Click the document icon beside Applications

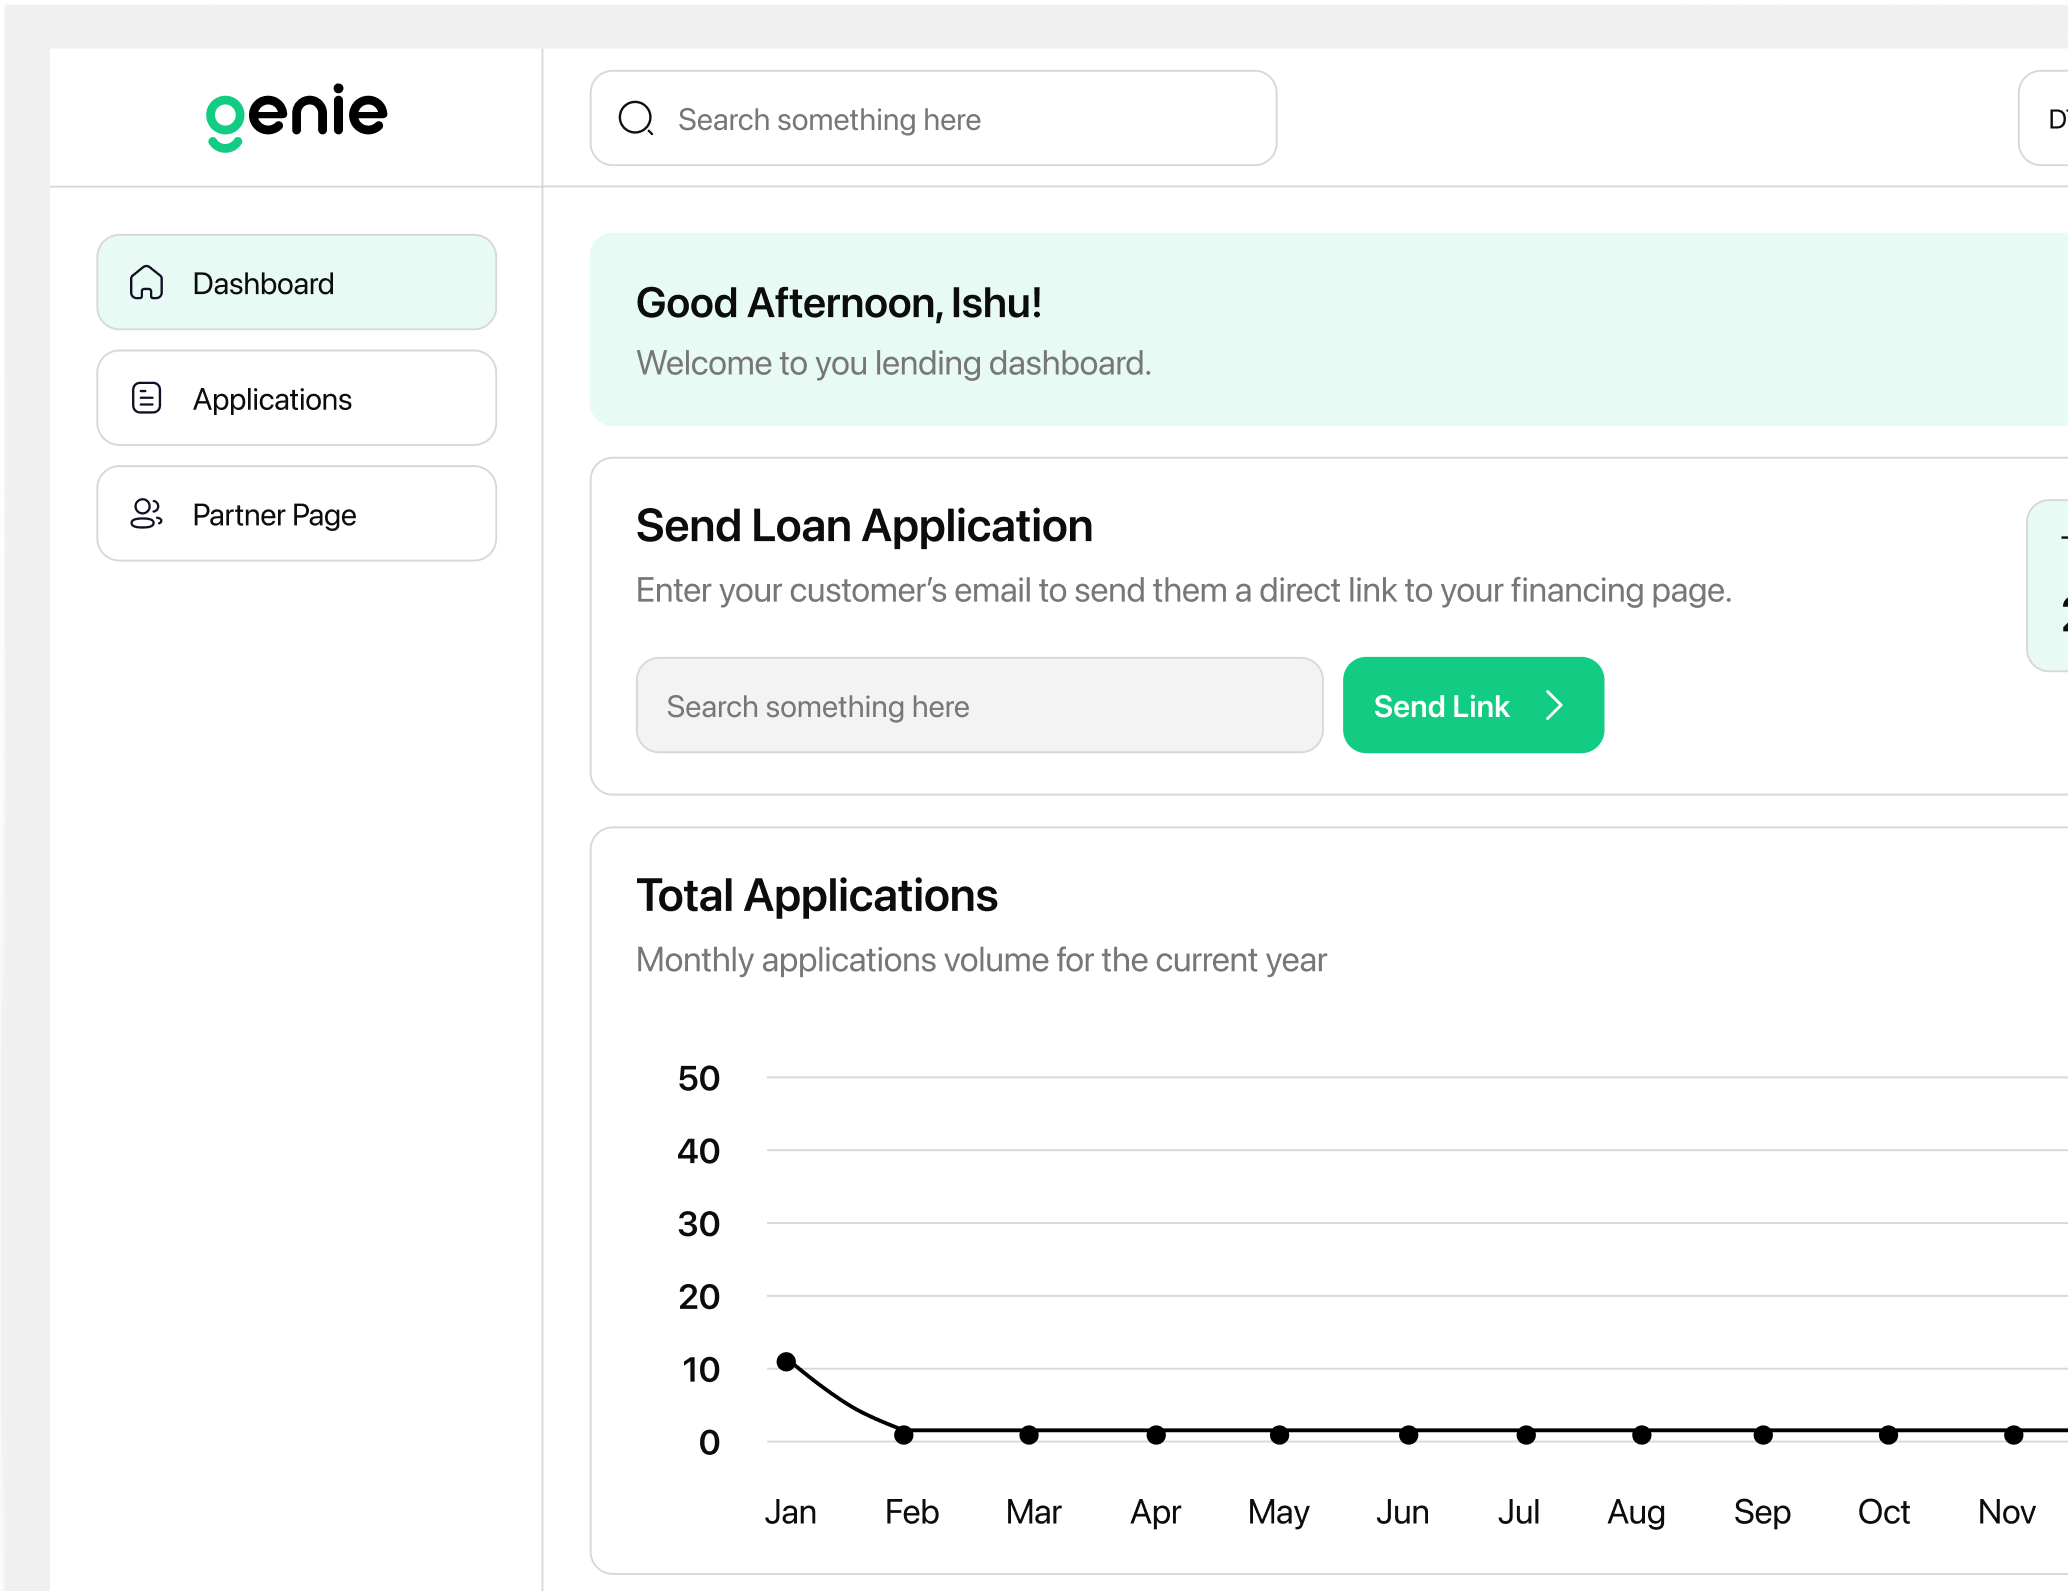point(146,398)
